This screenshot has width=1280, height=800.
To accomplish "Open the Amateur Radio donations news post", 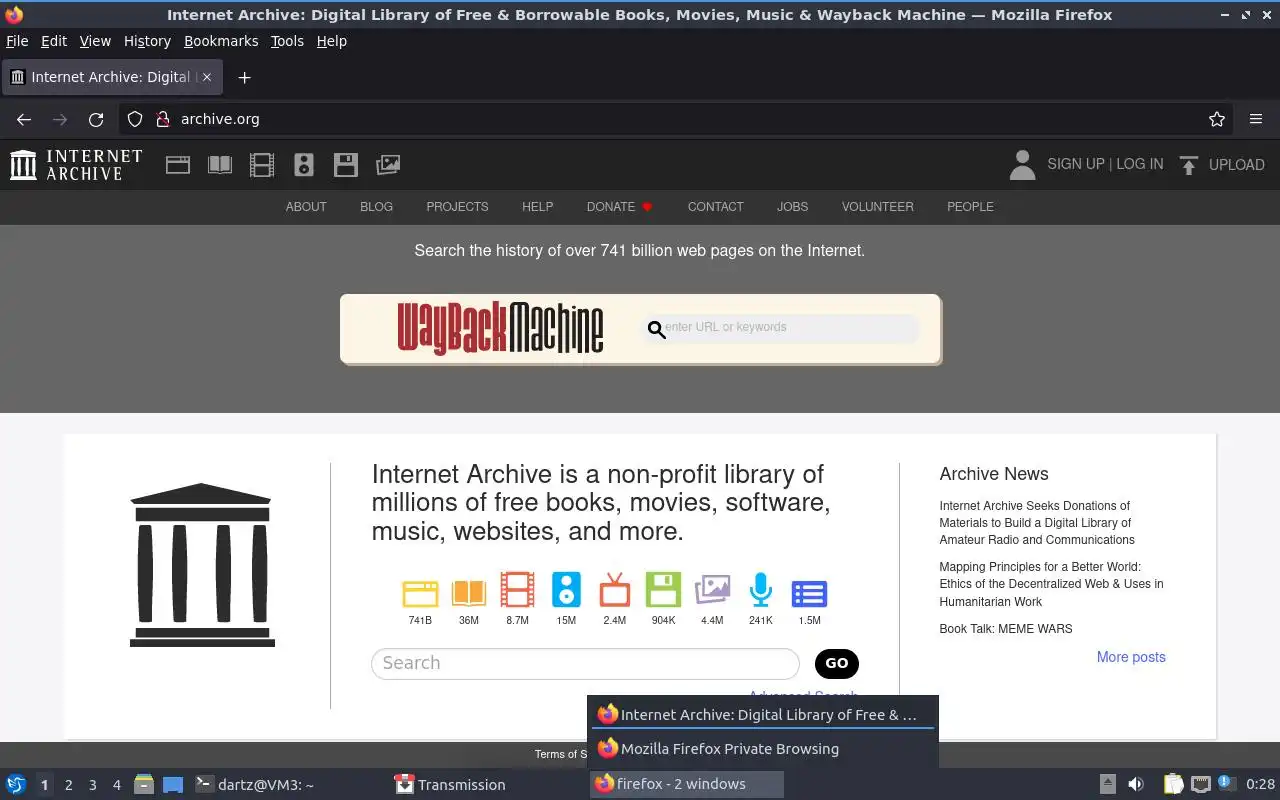I will (1037, 522).
